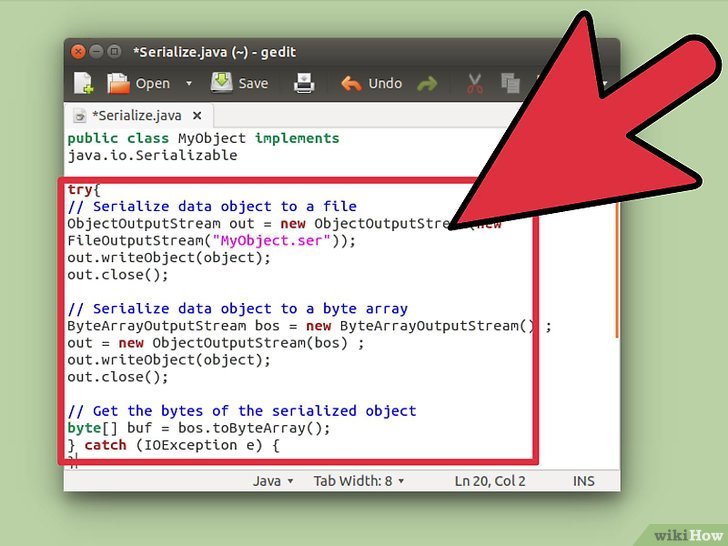The height and width of the screenshot is (546, 728).
Task: Click the document icon on Serialize.java tab
Action: (x=80, y=116)
